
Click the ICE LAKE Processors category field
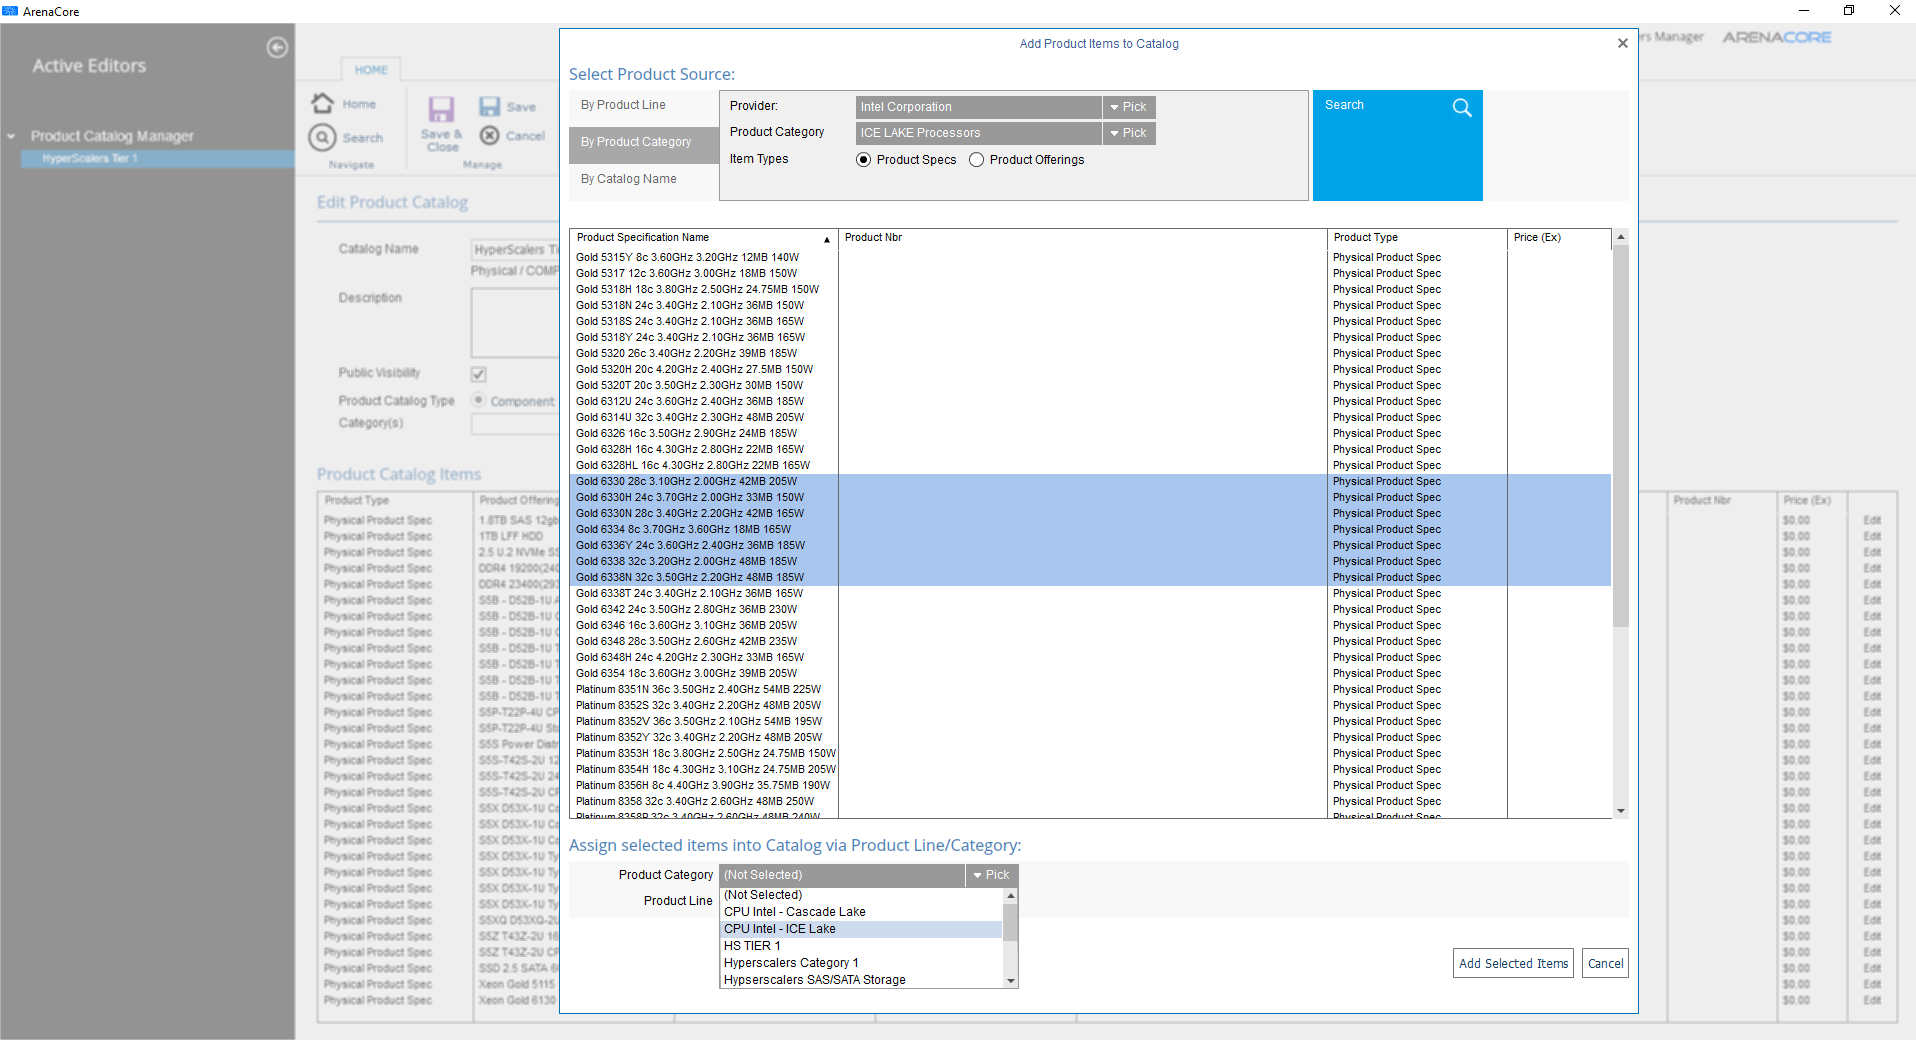[978, 133]
